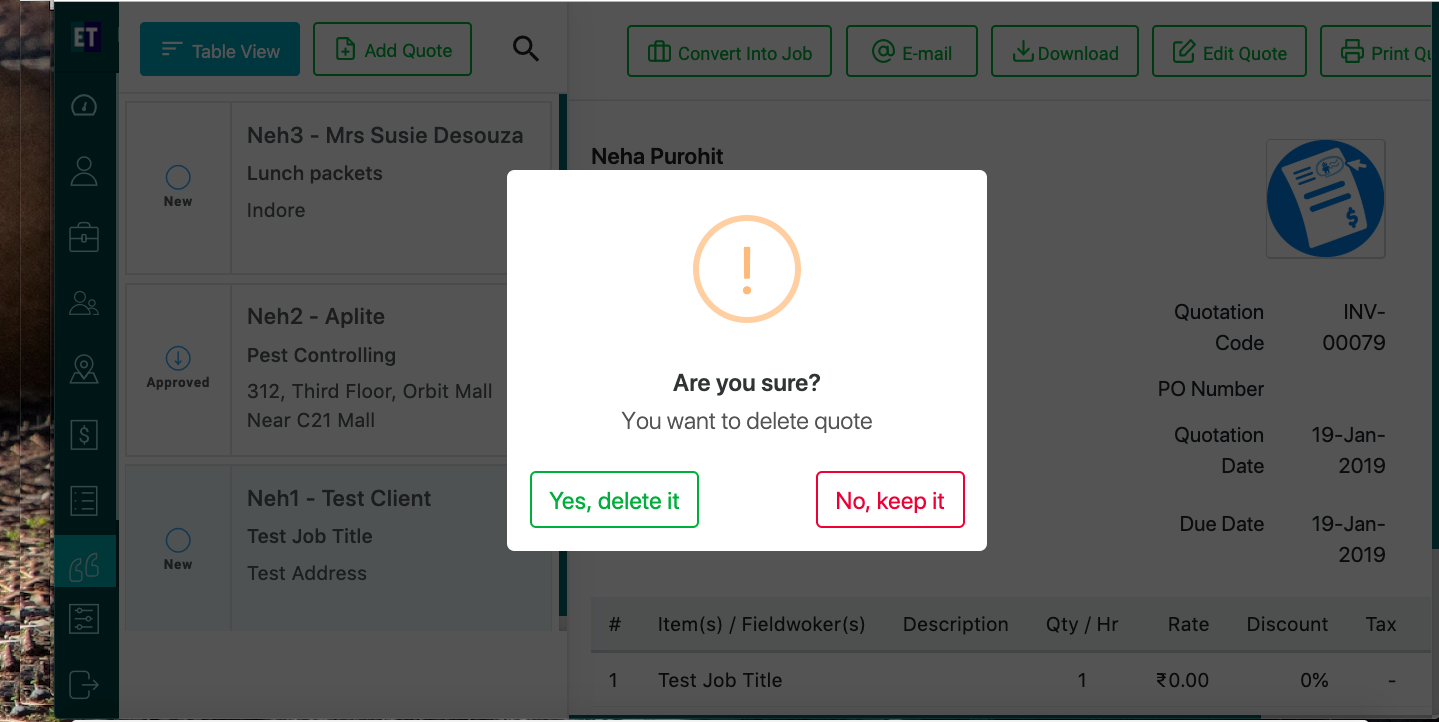Open the checklist icon in sidebar
Screen dimensions: 1439x722
[84, 500]
